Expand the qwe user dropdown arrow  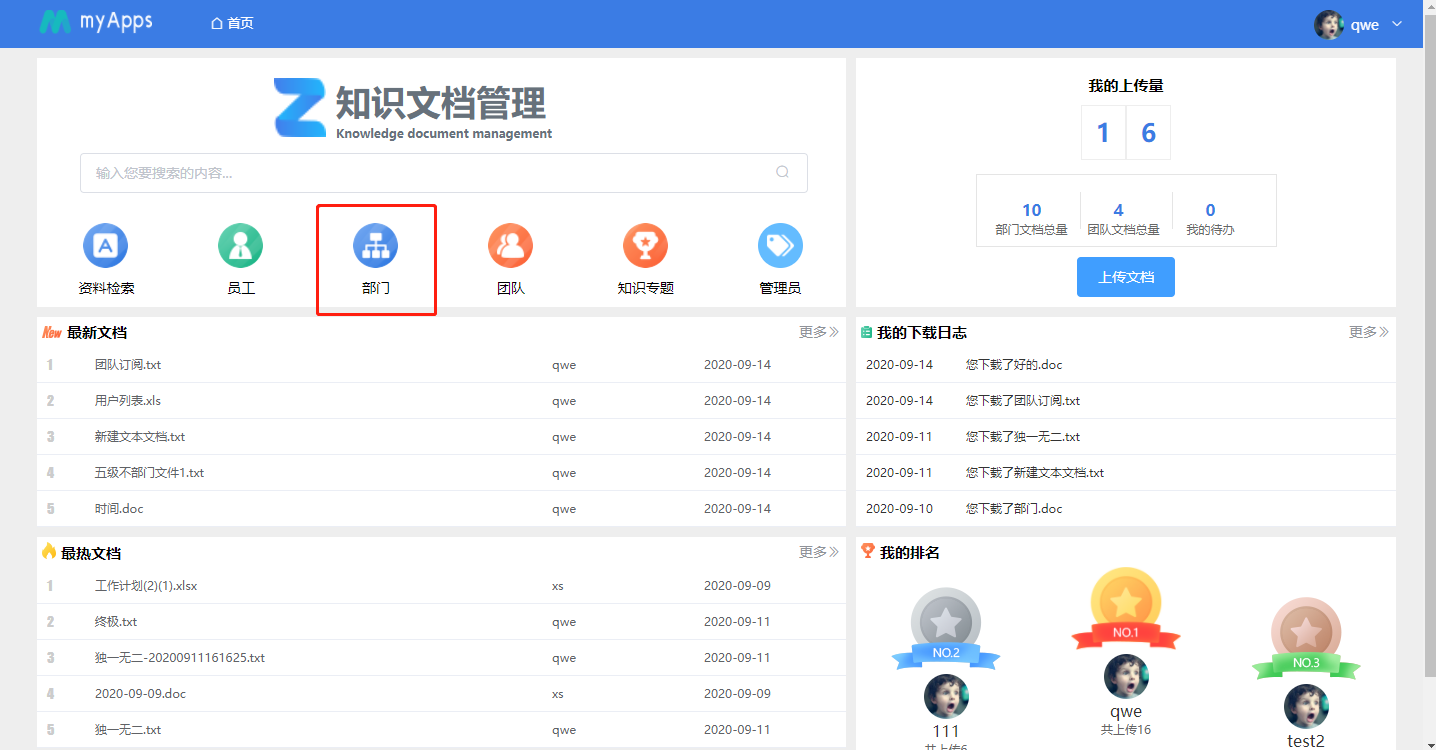(x=1397, y=24)
